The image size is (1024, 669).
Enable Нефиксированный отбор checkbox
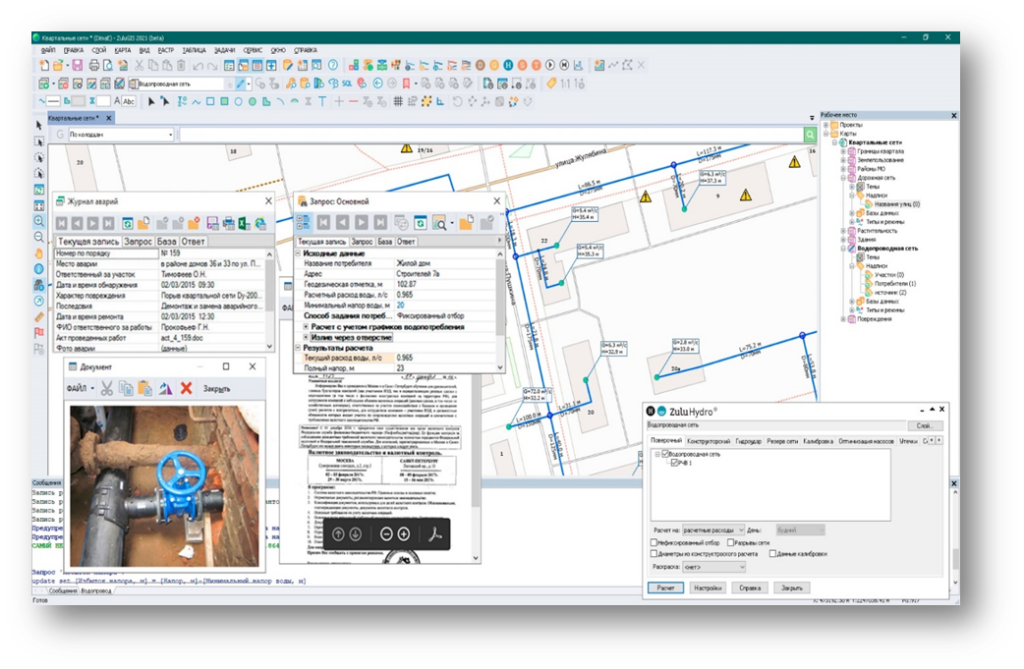(x=654, y=542)
